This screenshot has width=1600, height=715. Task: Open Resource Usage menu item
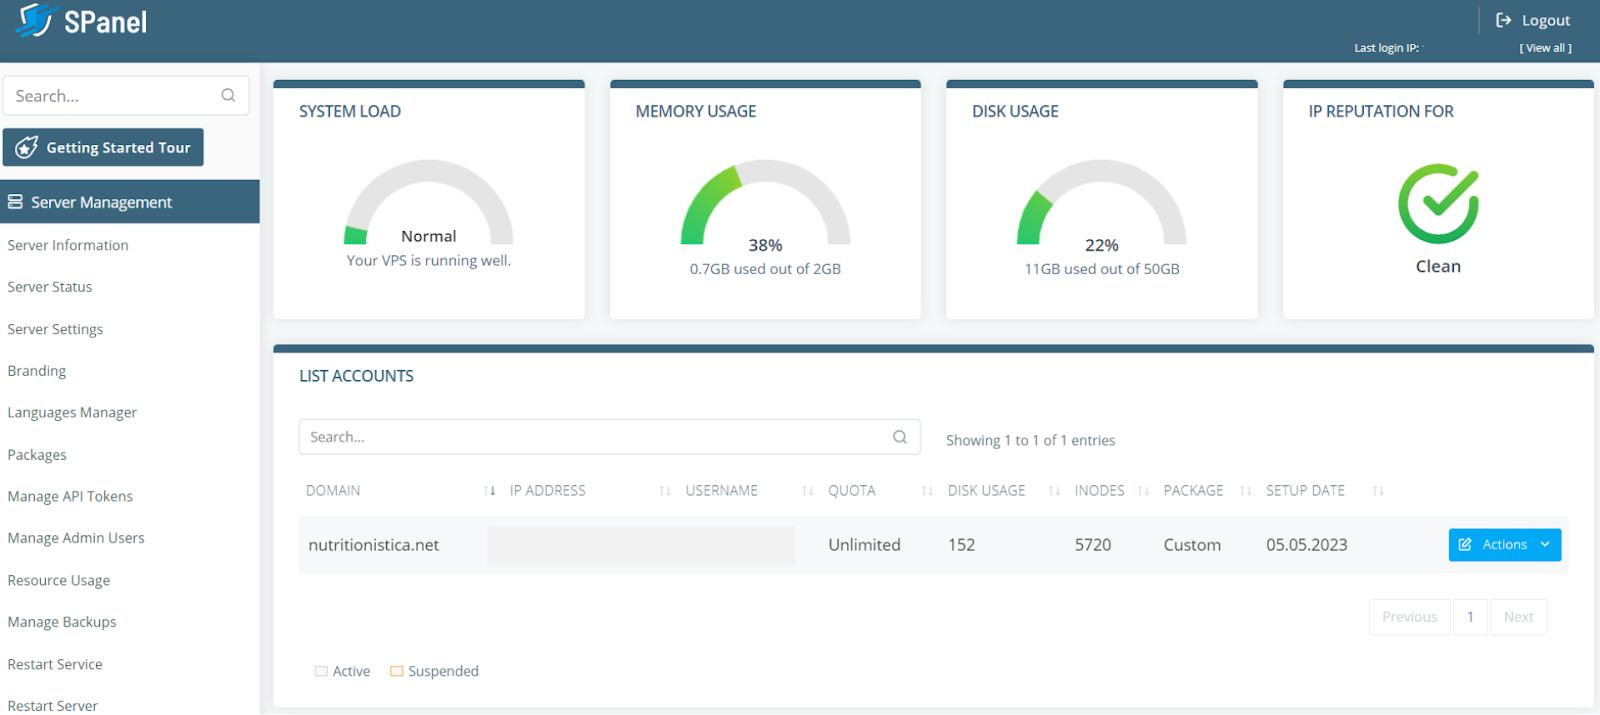click(59, 580)
